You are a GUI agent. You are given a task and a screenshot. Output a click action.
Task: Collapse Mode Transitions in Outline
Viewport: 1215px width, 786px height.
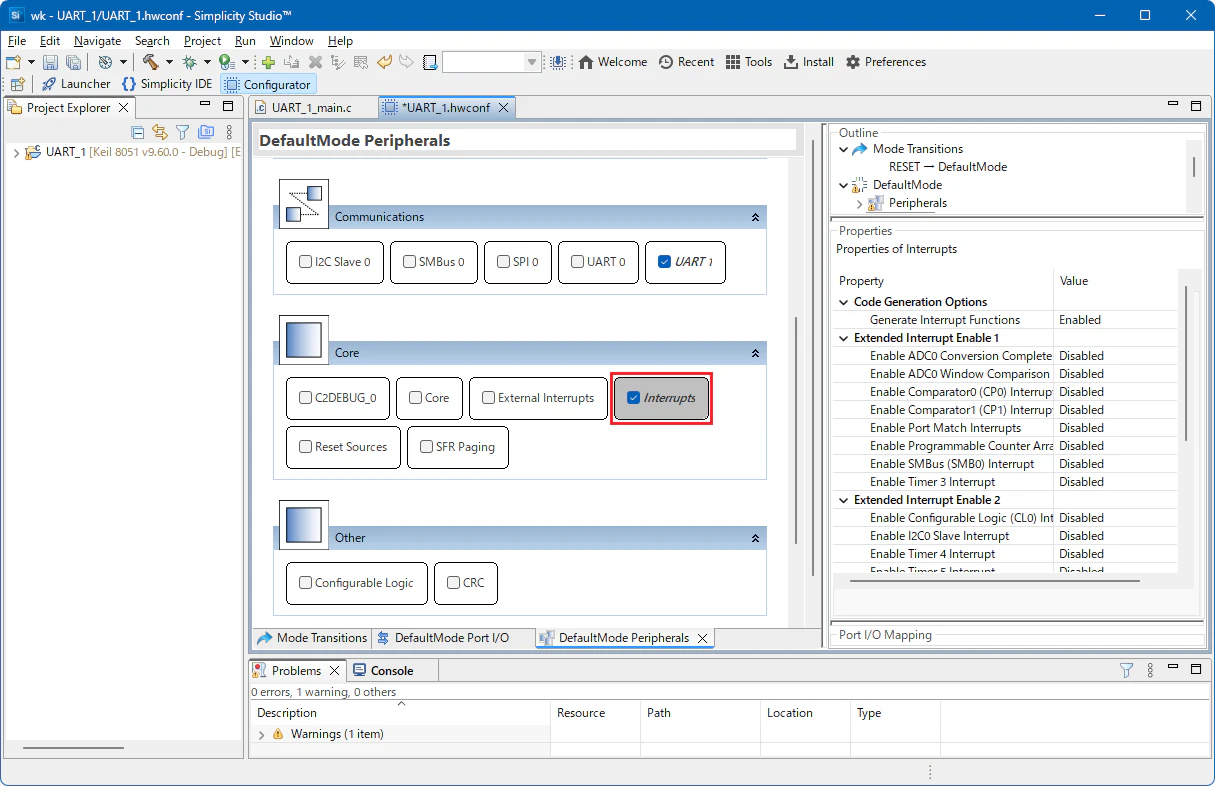[x=844, y=149]
